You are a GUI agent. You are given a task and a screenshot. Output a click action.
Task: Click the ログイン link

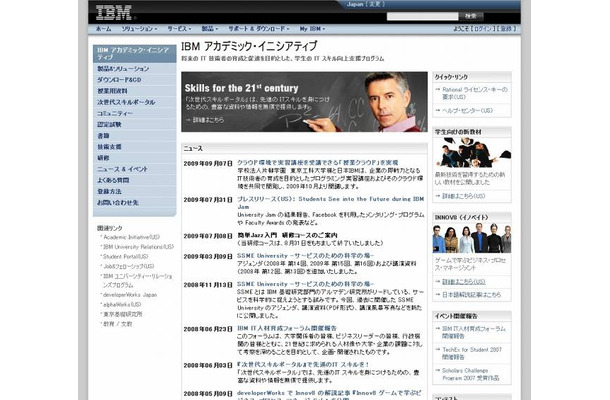(x=483, y=29)
